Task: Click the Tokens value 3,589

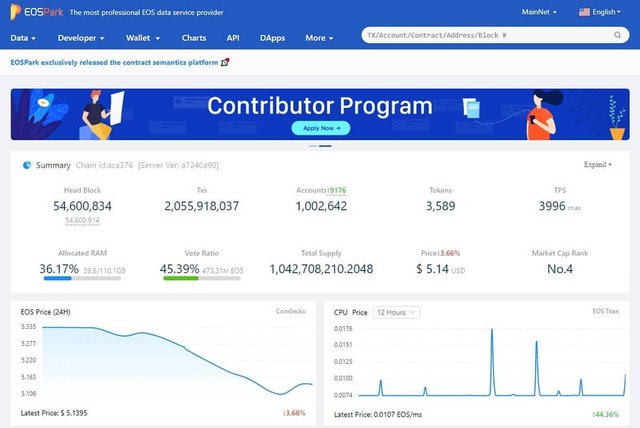Action: pyautogui.click(x=440, y=206)
